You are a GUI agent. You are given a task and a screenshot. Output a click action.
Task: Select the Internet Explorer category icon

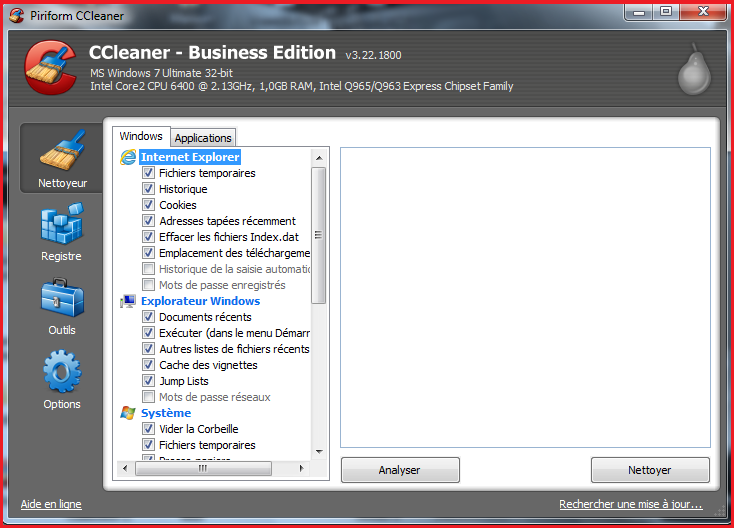point(128,157)
